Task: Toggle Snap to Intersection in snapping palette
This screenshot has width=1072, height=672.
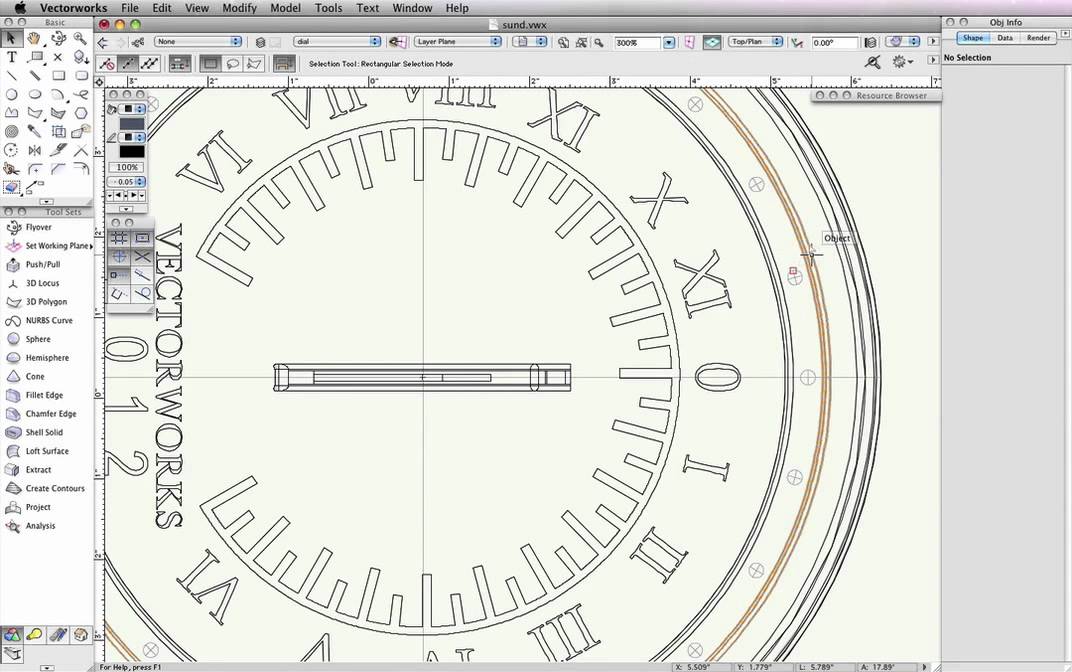Action: tap(142, 256)
